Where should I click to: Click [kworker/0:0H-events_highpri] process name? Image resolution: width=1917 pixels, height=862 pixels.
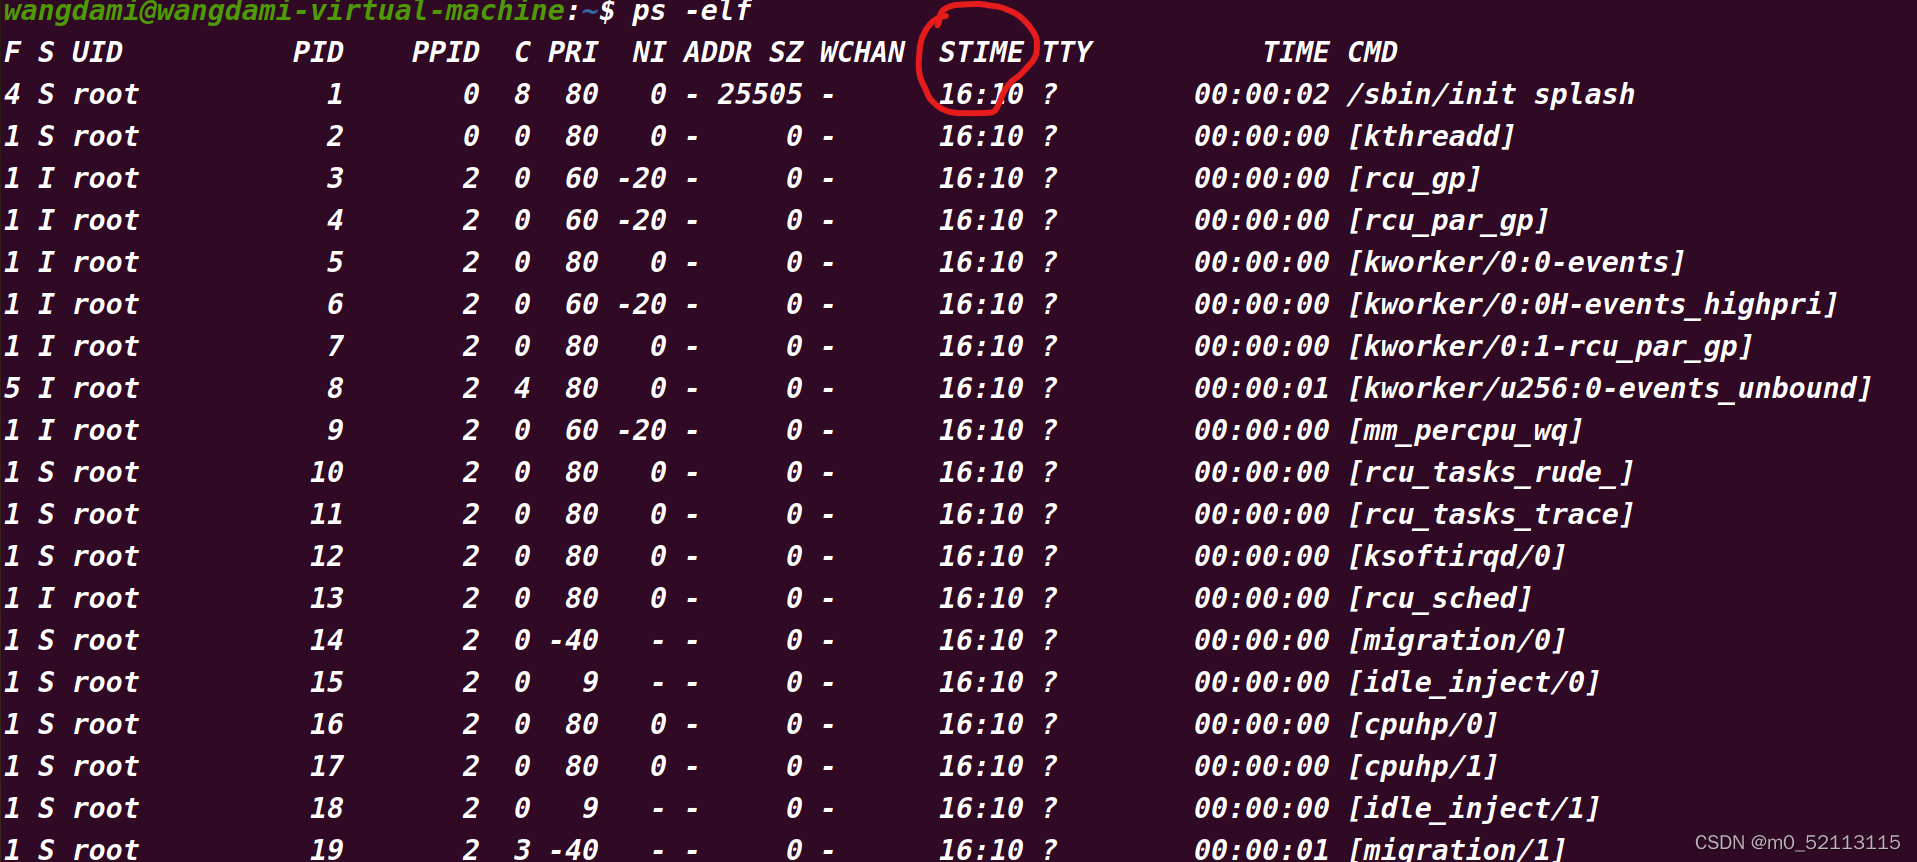pos(1593,304)
